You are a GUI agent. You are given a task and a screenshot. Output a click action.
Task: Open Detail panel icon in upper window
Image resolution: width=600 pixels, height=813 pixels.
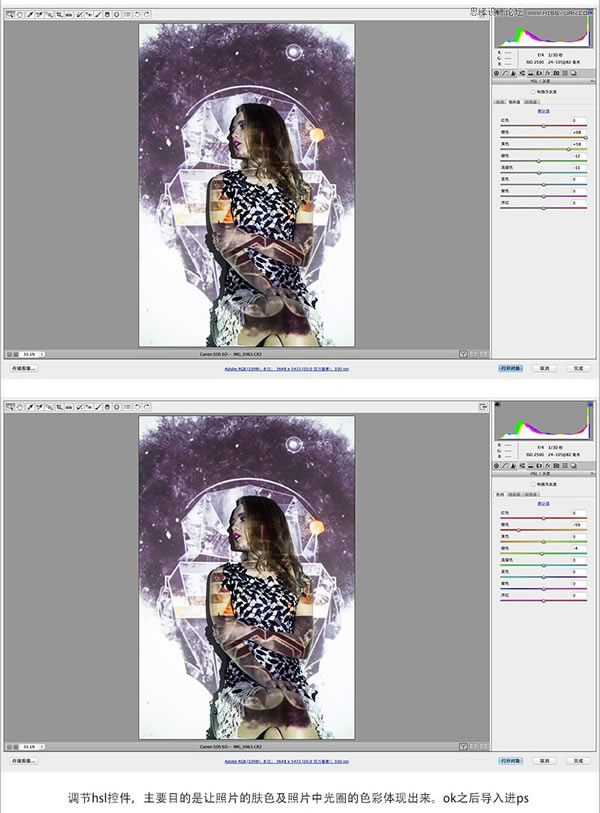[513, 73]
